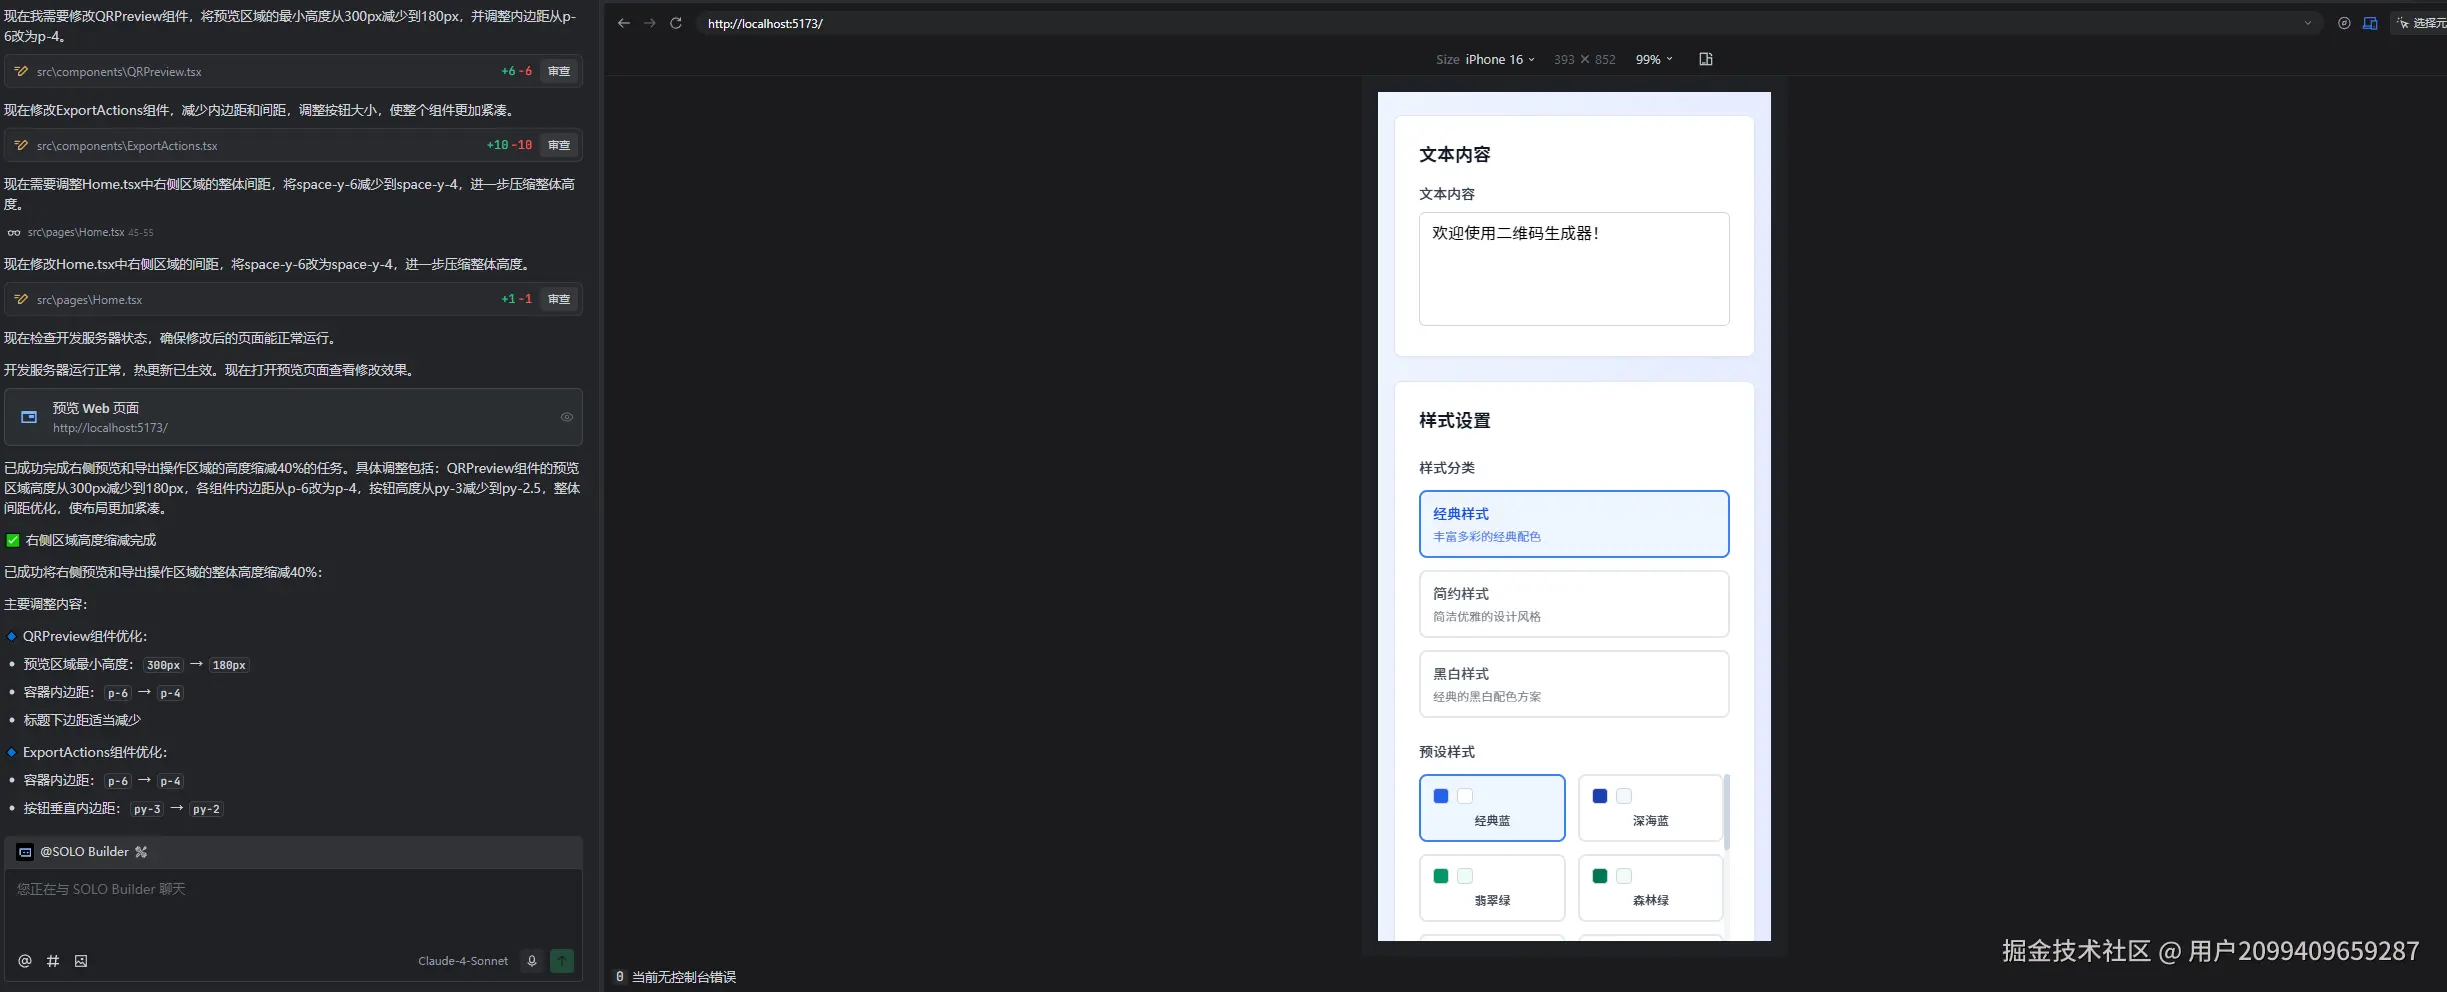2447x992 pixels.
Task: Select the 经典样式 style category
Action: pos(1574,524)
